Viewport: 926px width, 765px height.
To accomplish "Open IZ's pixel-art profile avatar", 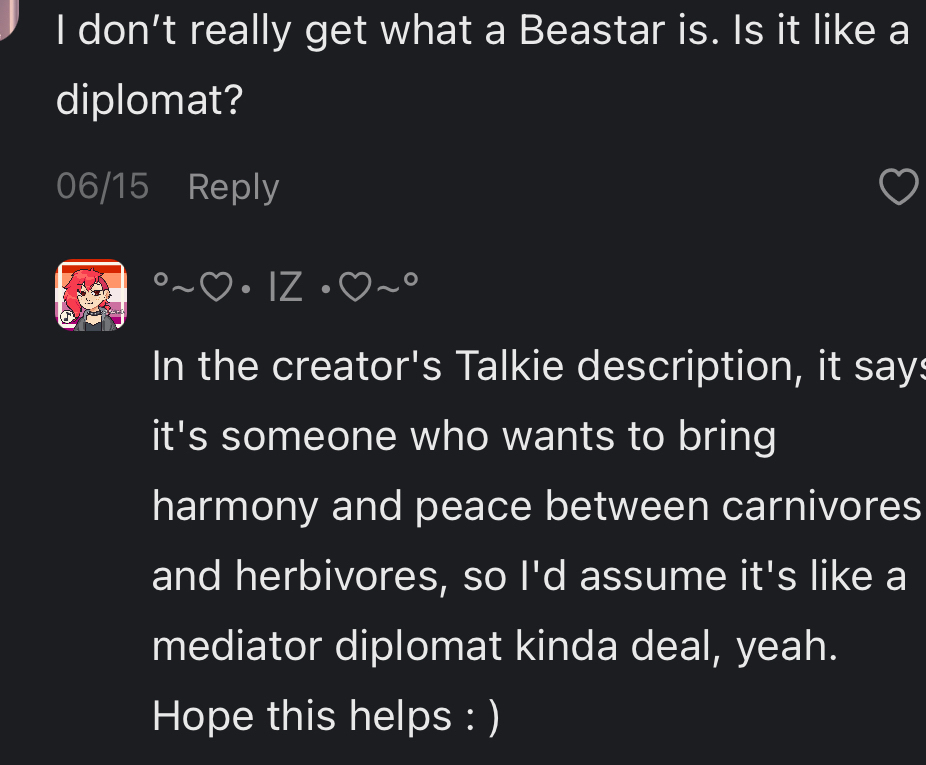I will coord(91,295).
